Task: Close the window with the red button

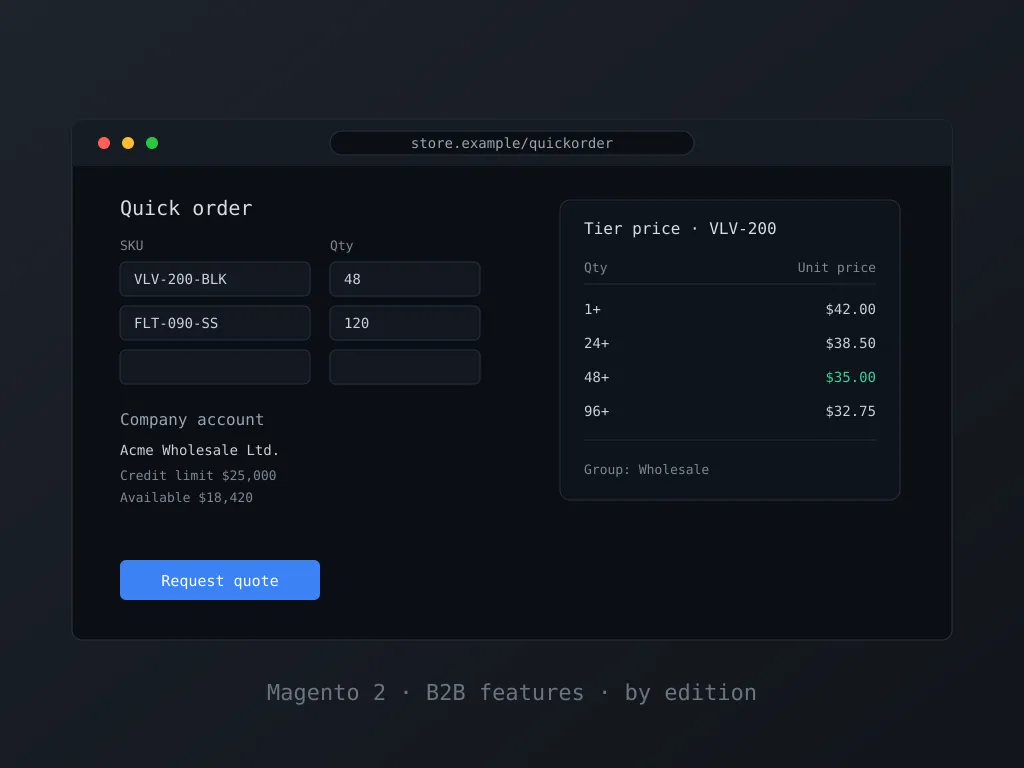Action: tap(104, 143)
